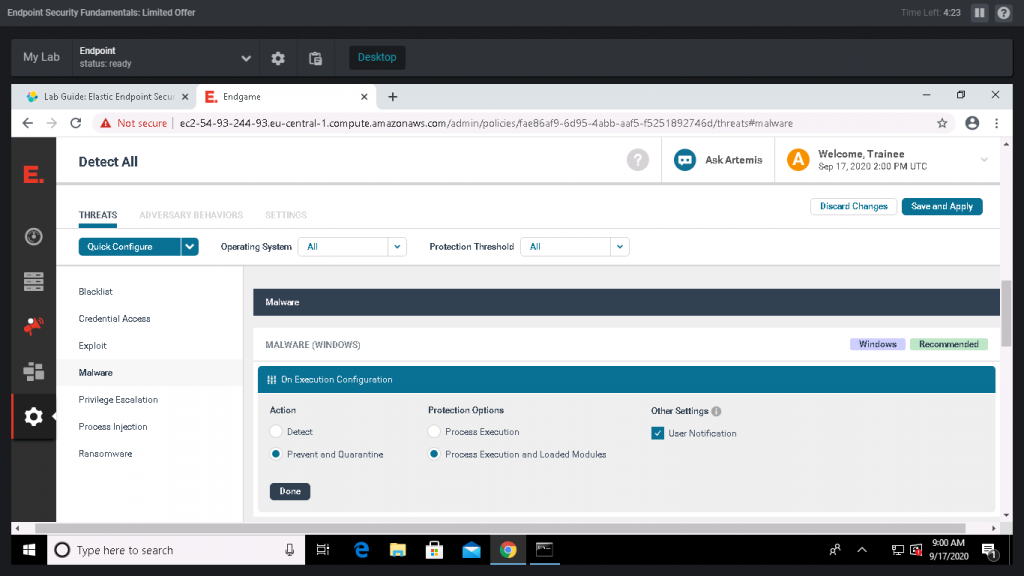The width and height of the screenshot is (1024, 576).
Task: Go back in the browser
Action: [27, 123]
